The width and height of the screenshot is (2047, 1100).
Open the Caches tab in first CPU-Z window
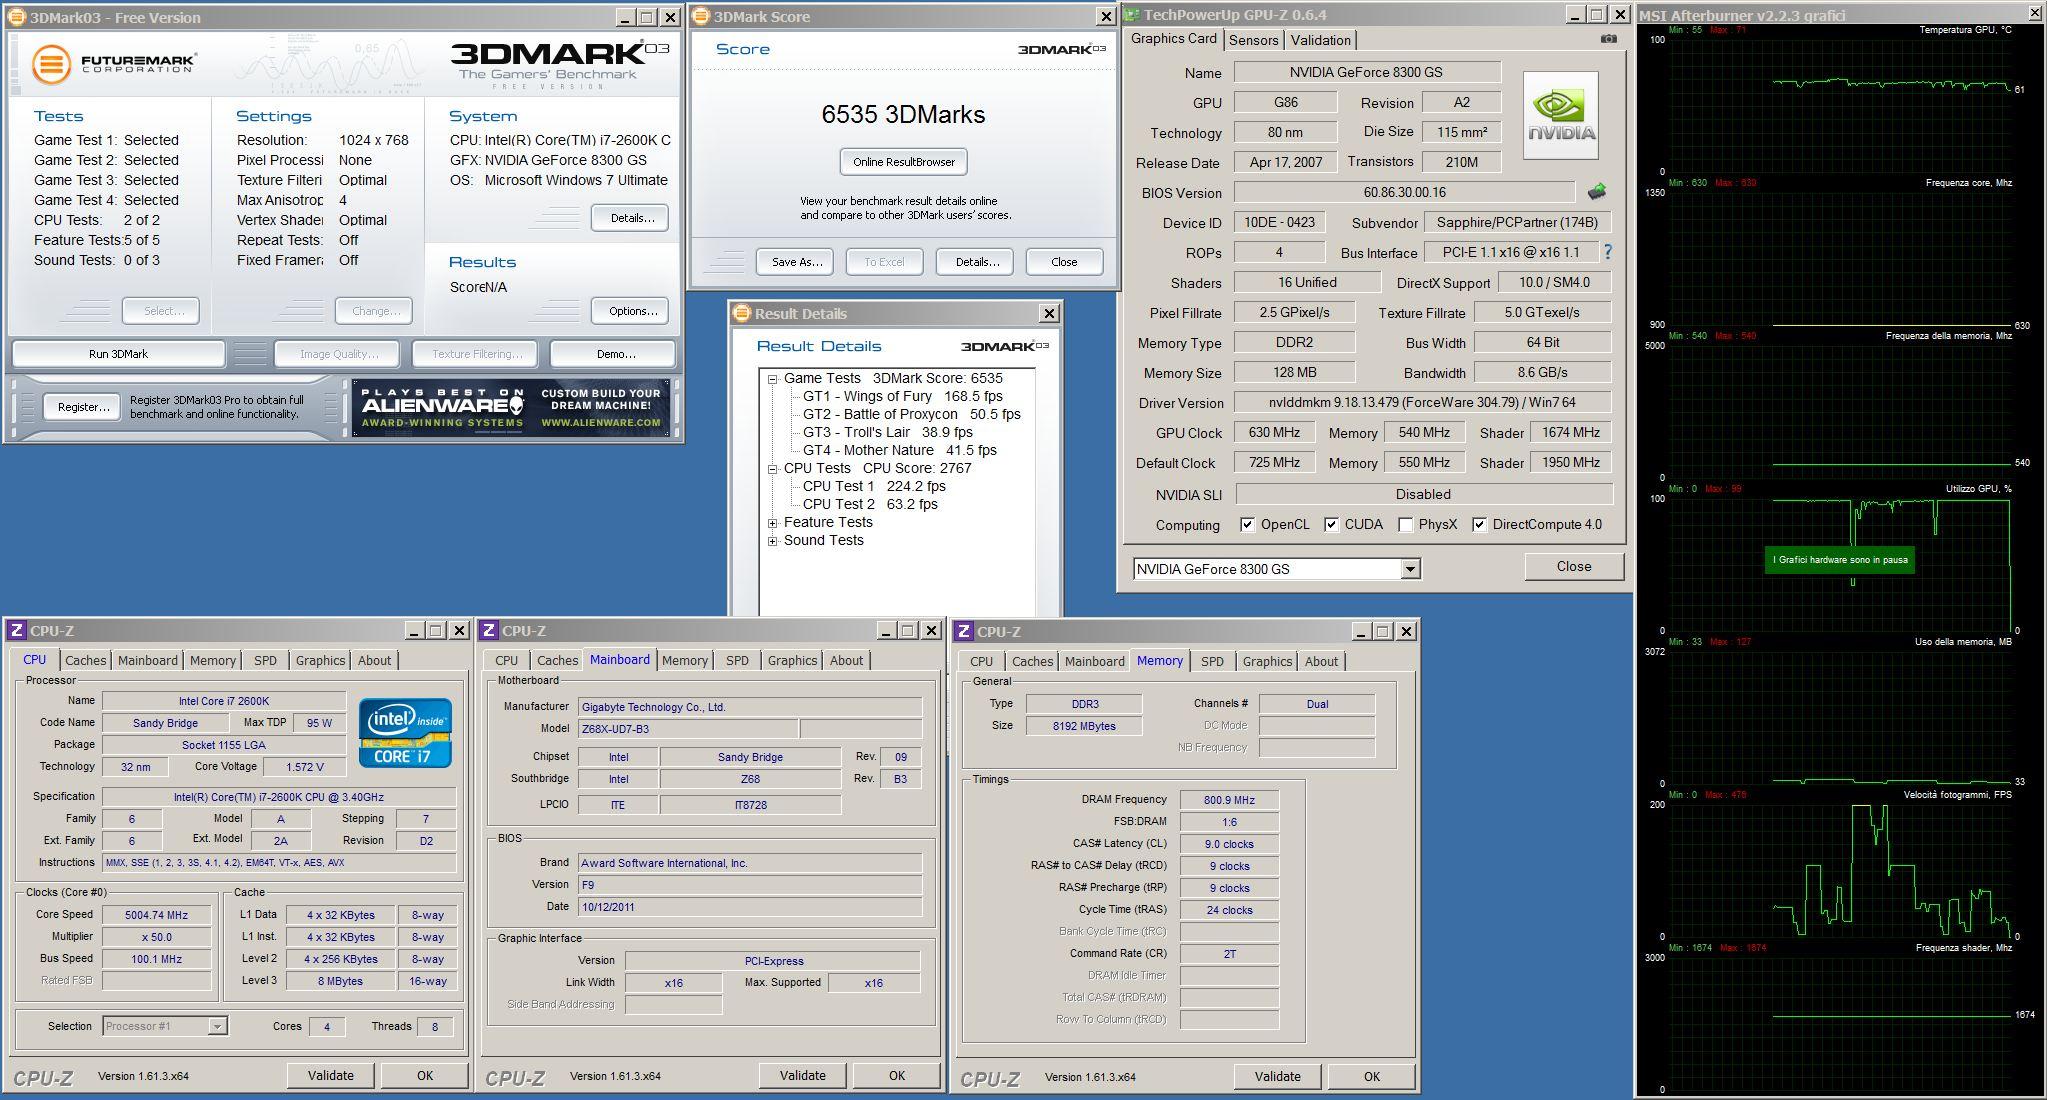[85, 660]
